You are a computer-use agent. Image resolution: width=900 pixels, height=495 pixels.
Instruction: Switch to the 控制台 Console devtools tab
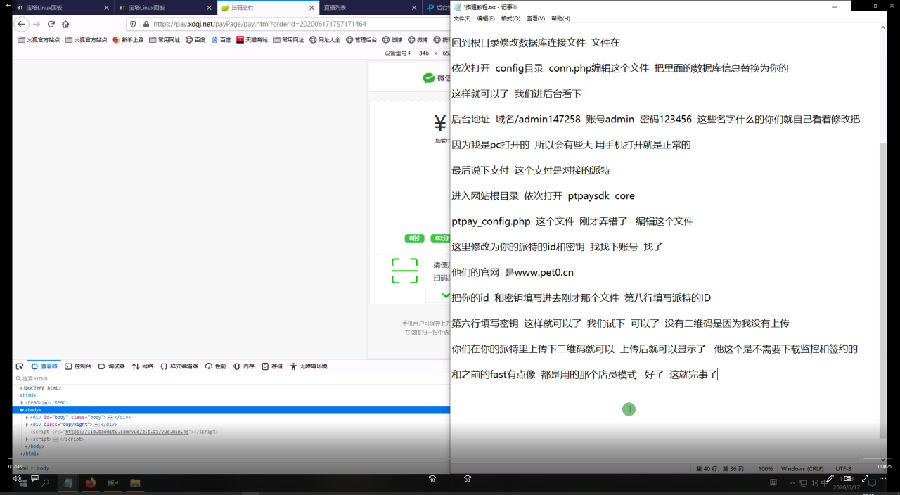pyautogui.click(x=79, y=366)
